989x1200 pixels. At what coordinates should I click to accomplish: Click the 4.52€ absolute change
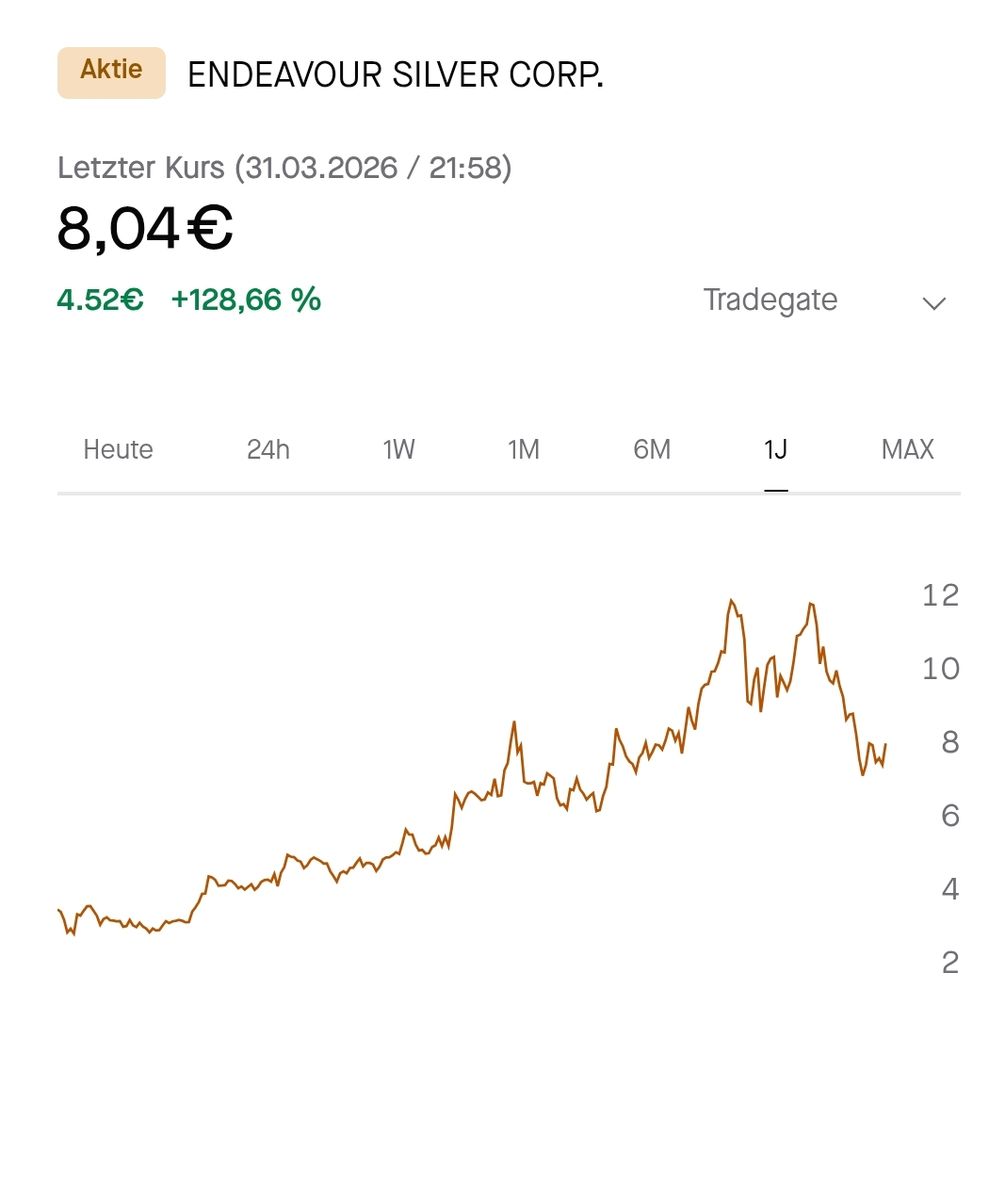100,299
